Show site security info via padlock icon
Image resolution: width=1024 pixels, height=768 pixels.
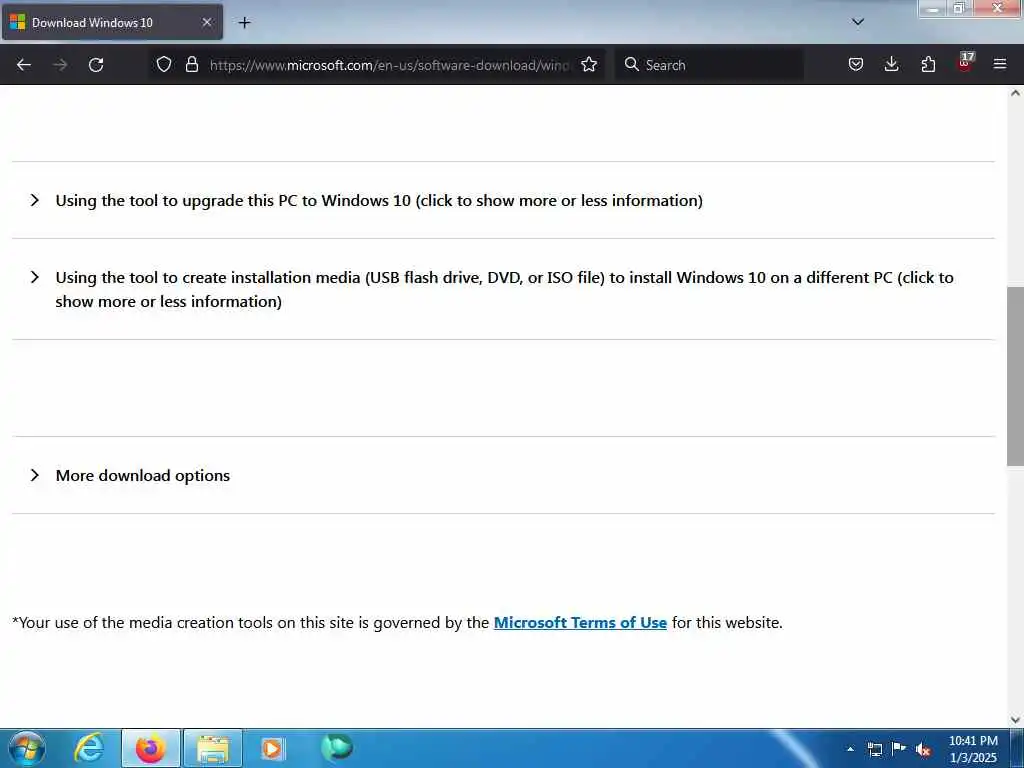[191, 64]
